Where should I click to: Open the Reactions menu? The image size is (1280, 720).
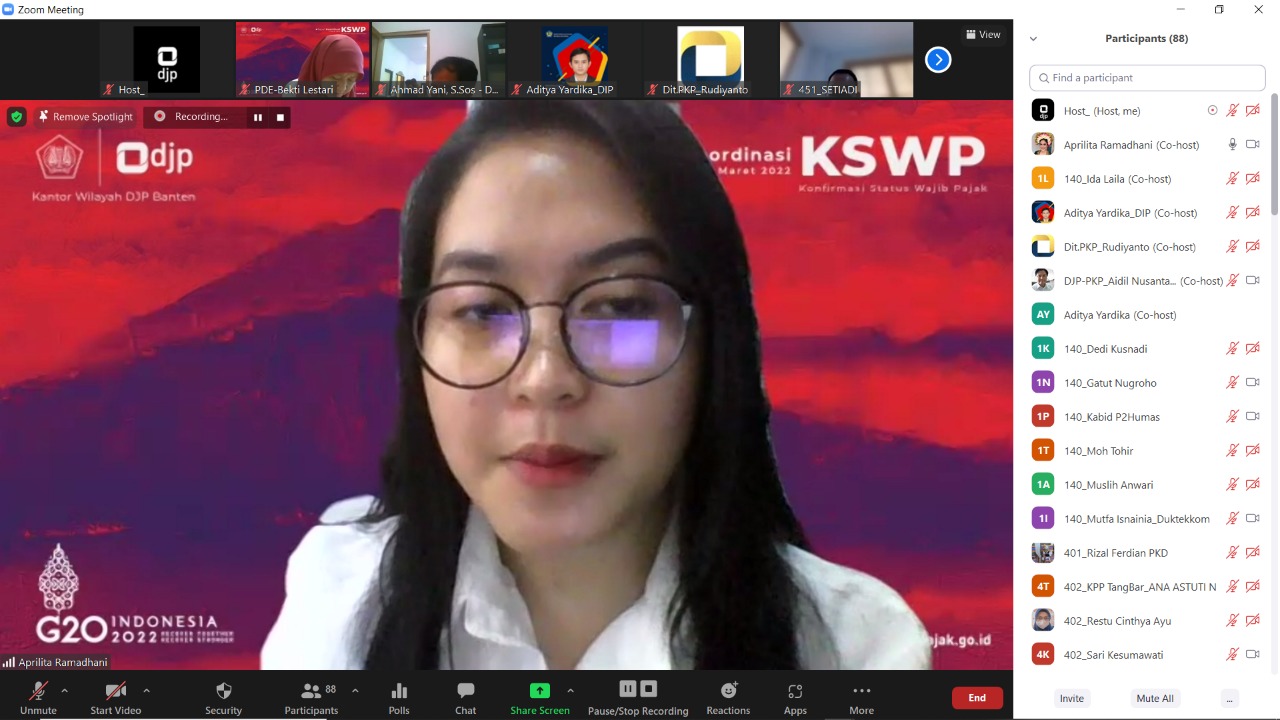tap(728, 696)
